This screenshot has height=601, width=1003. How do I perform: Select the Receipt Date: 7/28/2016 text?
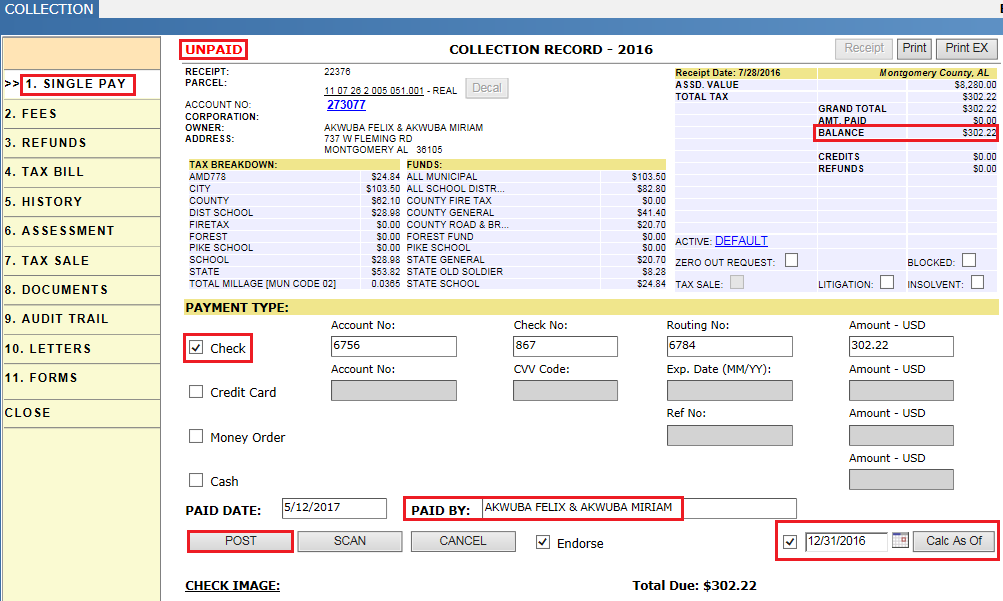click(x=728, y=73)
